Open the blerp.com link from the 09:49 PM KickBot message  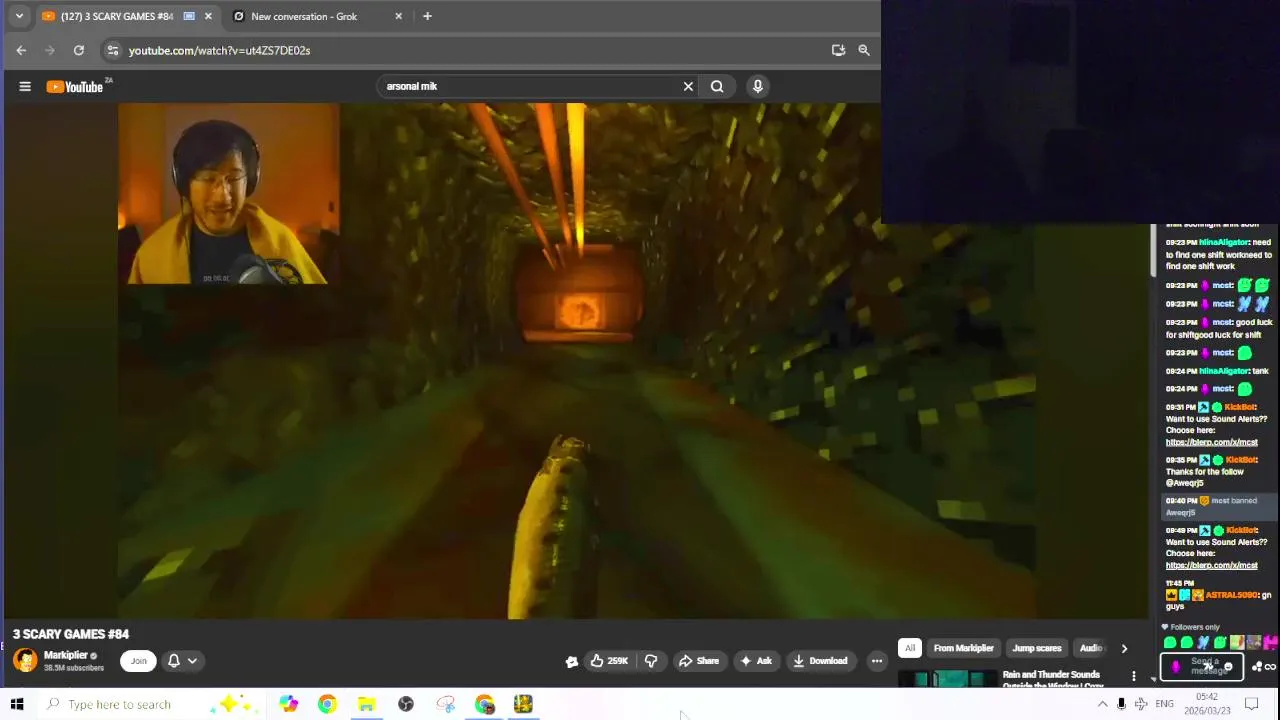(x=1211, y=565)
